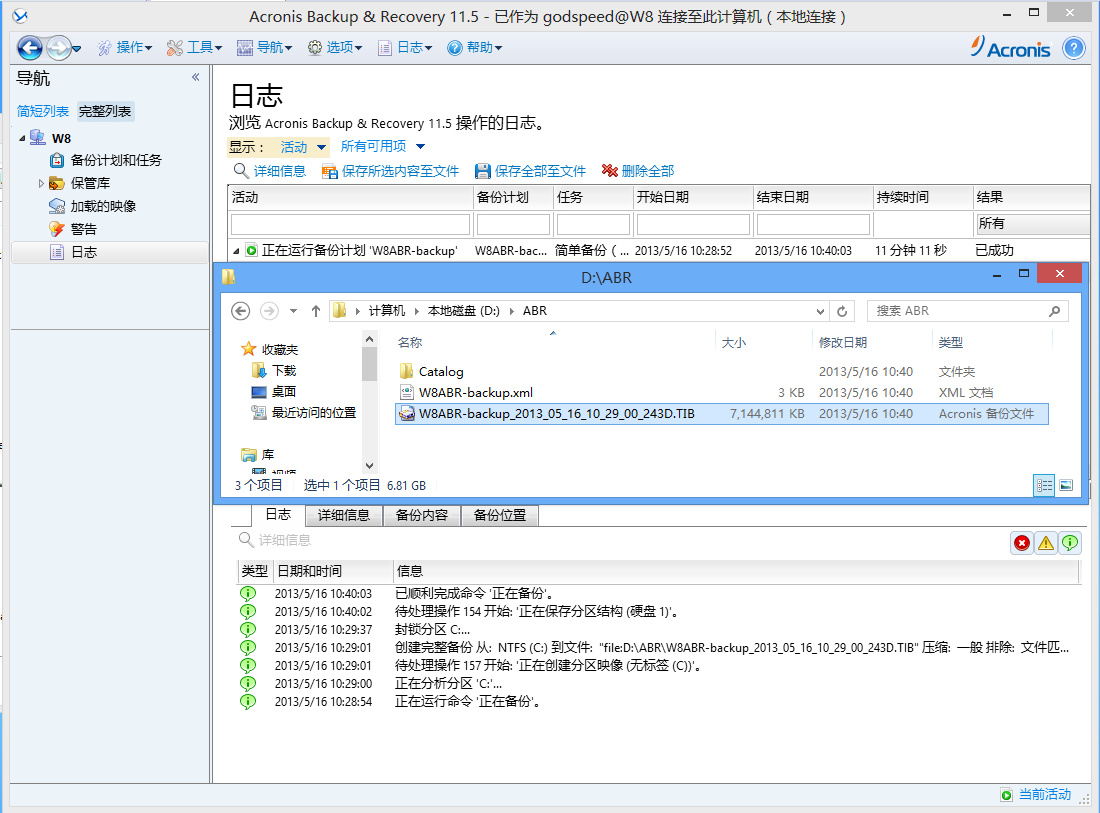Open the 操作 menu
Screen dimensions: 1100x813
(x=125, y=48)
